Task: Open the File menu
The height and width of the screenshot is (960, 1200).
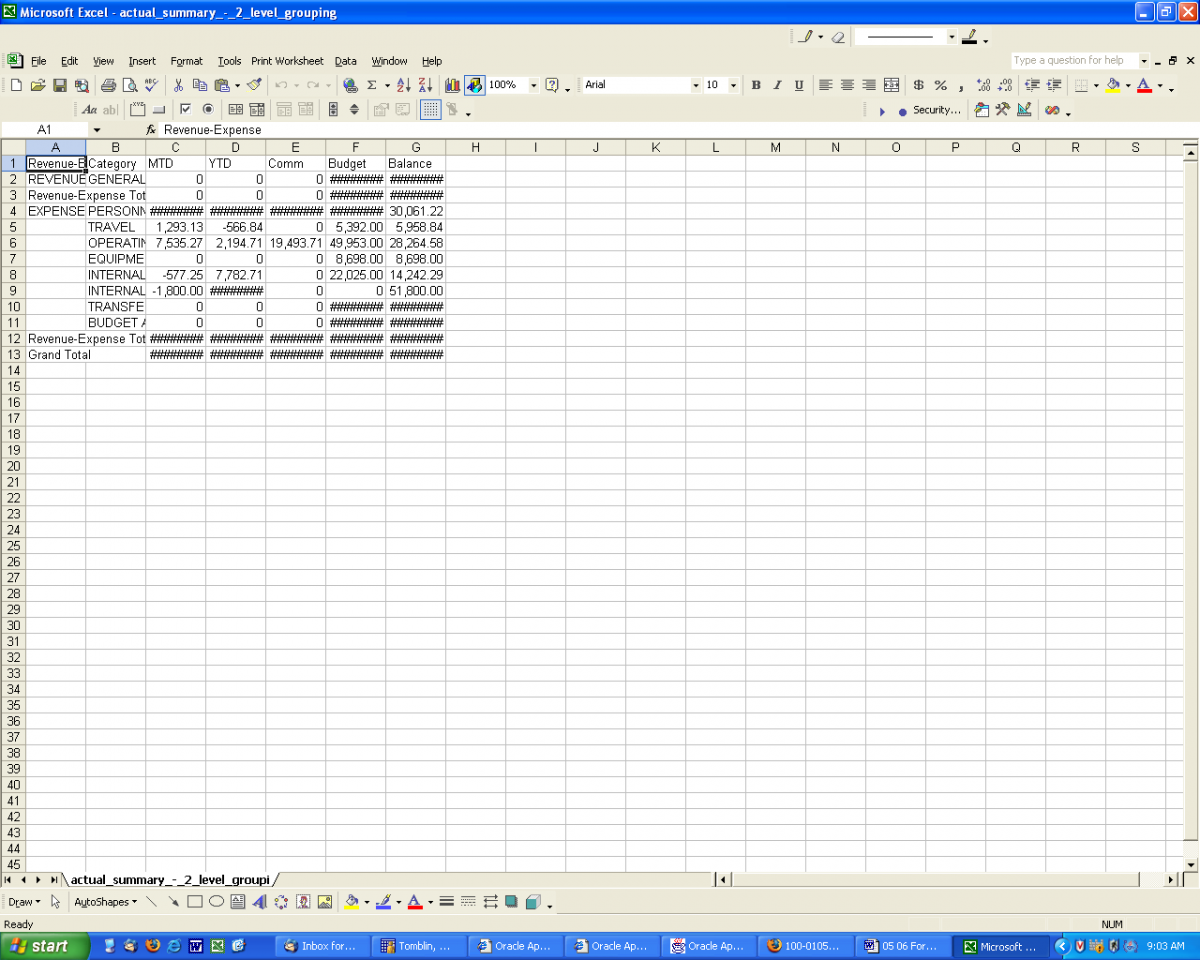Action: click(38, 61)
